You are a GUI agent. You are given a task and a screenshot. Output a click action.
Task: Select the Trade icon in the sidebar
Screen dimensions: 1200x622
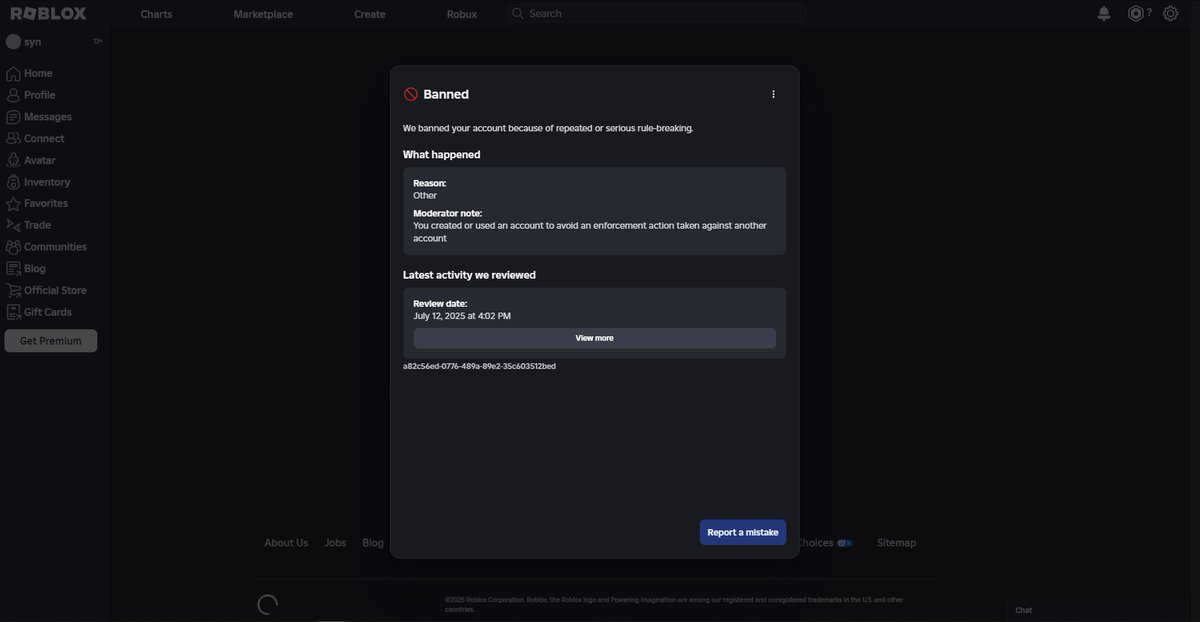11,223
